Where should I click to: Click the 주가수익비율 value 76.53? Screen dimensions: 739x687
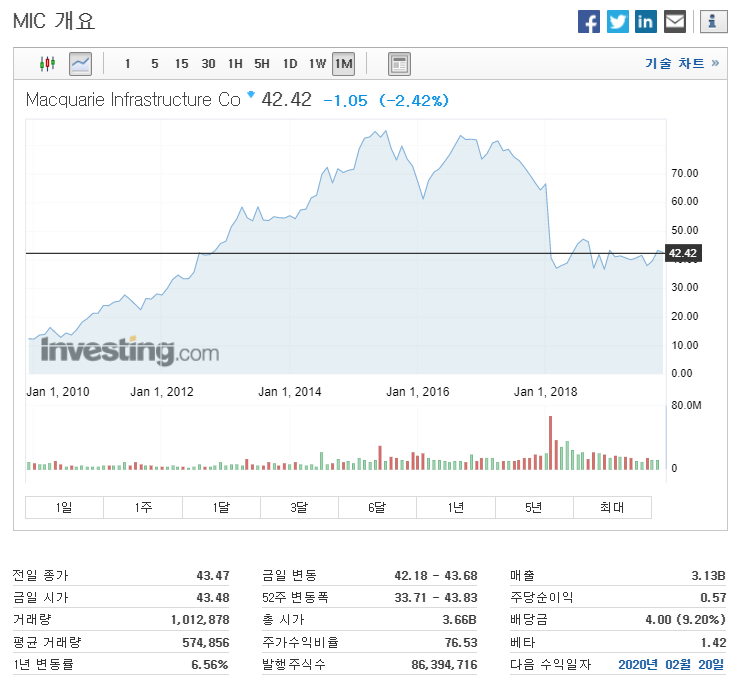click(x=461, y=642)
